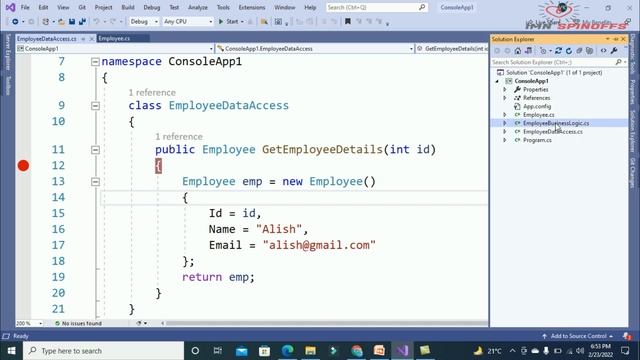Screen dimensions: 640x360
Task: Collapse the namespace ConsoleApp1 code block
Action: click(x=95, y=62)
